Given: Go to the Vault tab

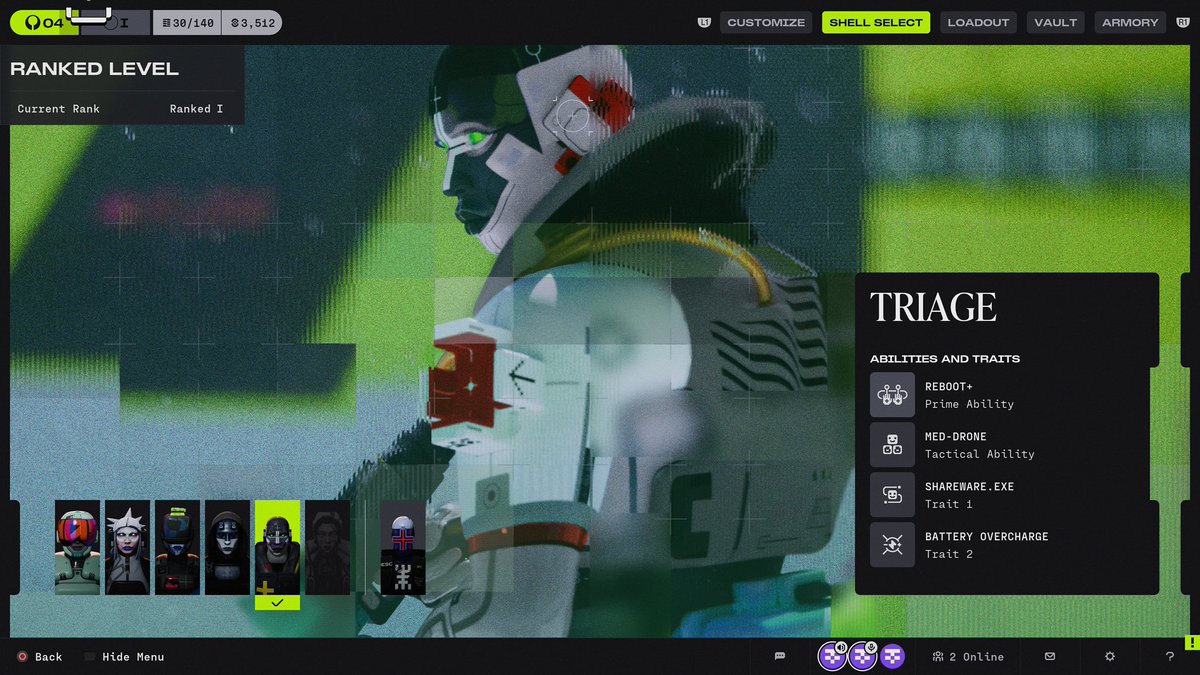Looking at the screenshot, I should pos(1056,22).
